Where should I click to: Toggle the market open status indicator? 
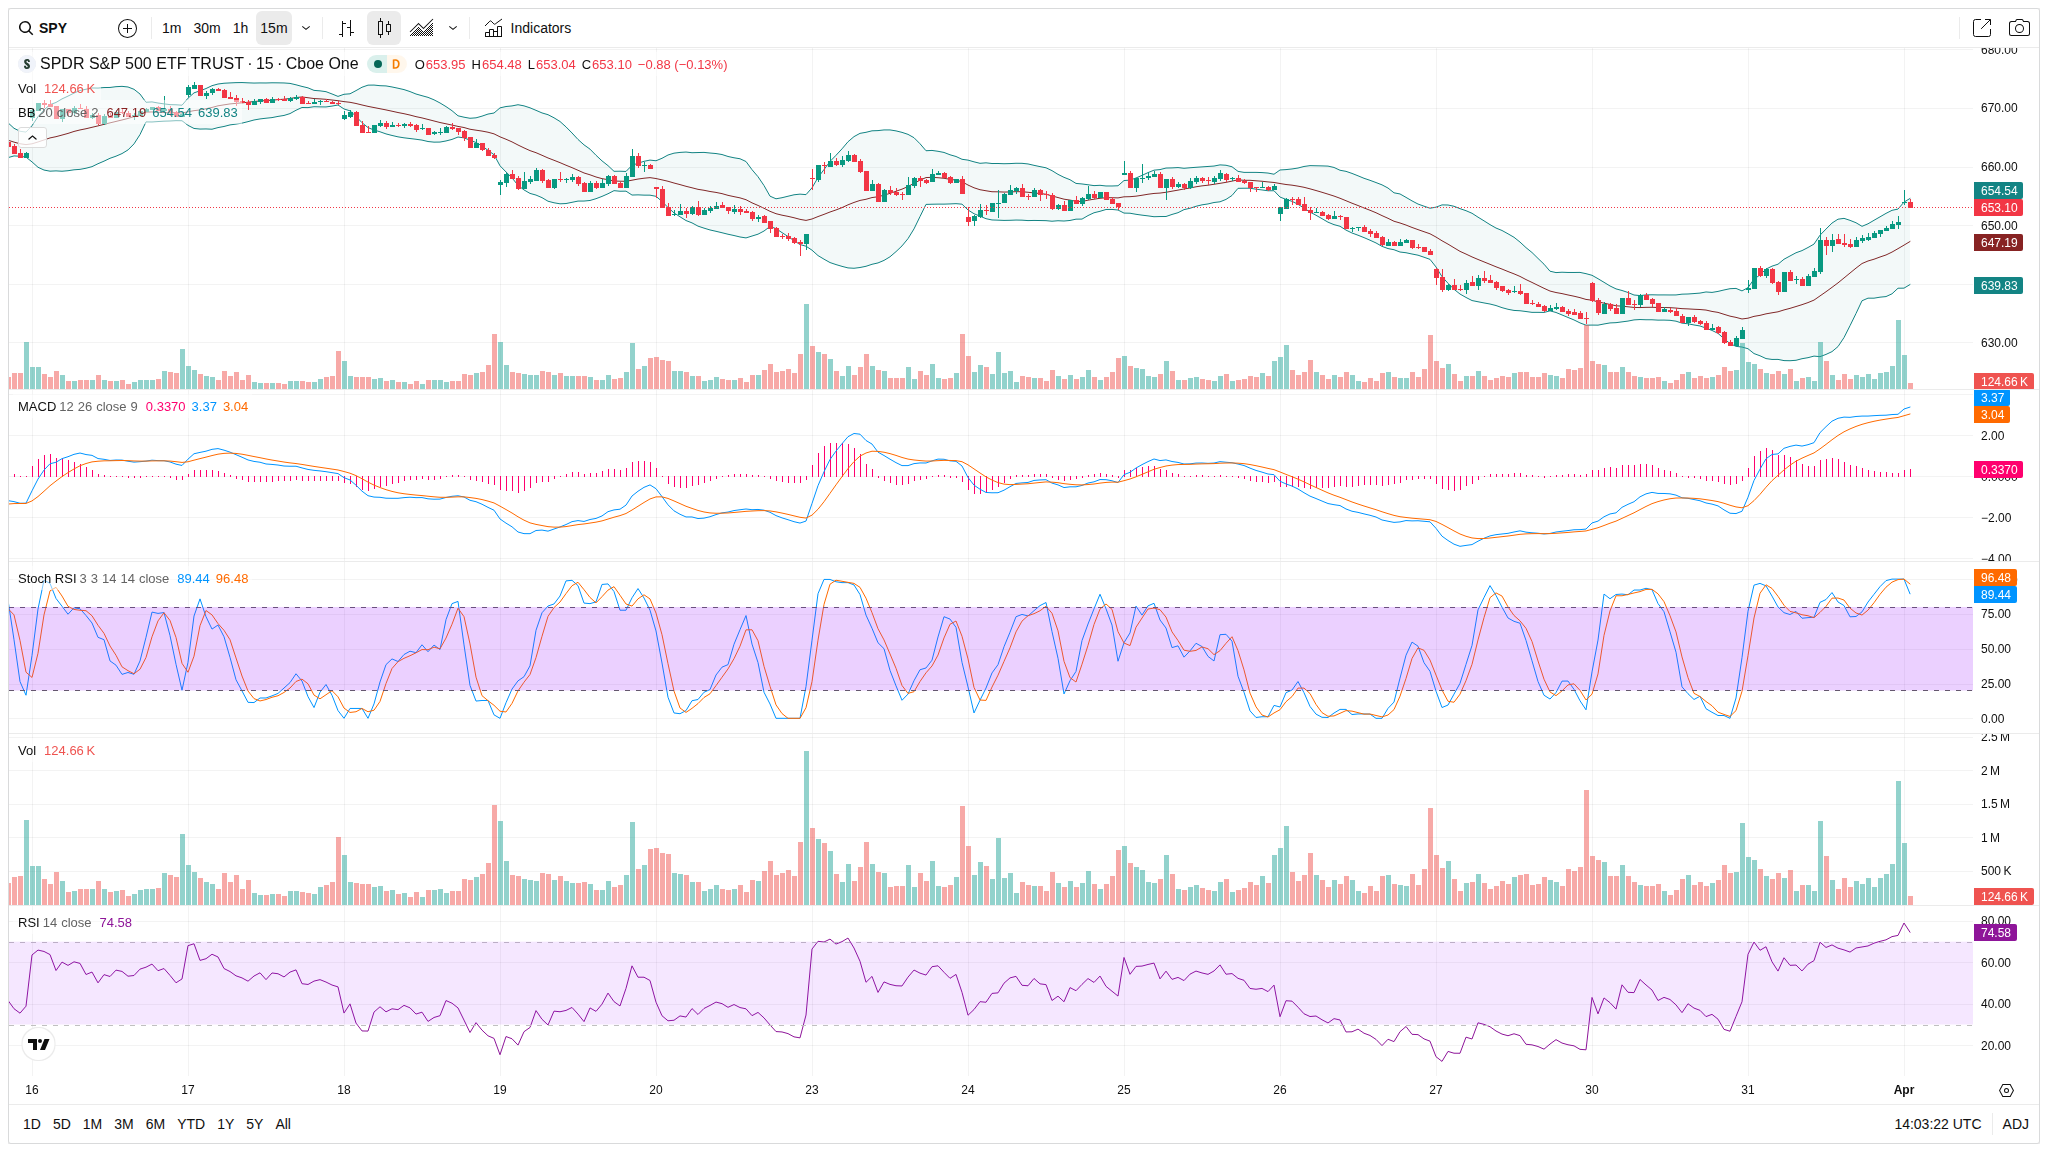pyautogui.click(x=378, y=64)
